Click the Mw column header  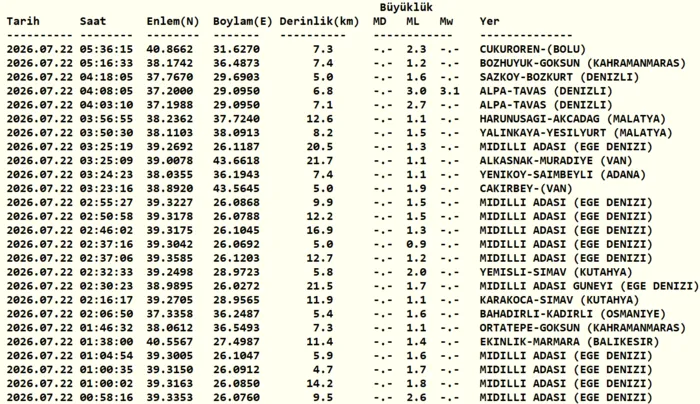coord(446,21)
